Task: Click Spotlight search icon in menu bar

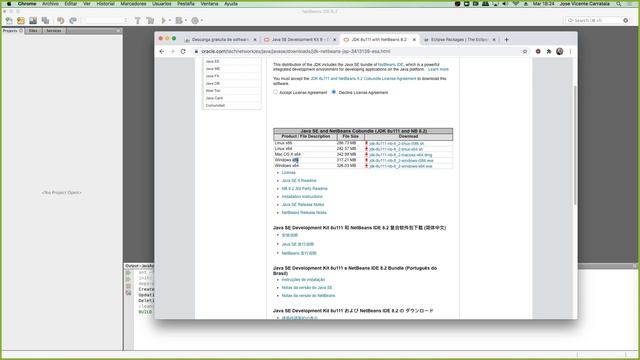Action: pos(619,4)
